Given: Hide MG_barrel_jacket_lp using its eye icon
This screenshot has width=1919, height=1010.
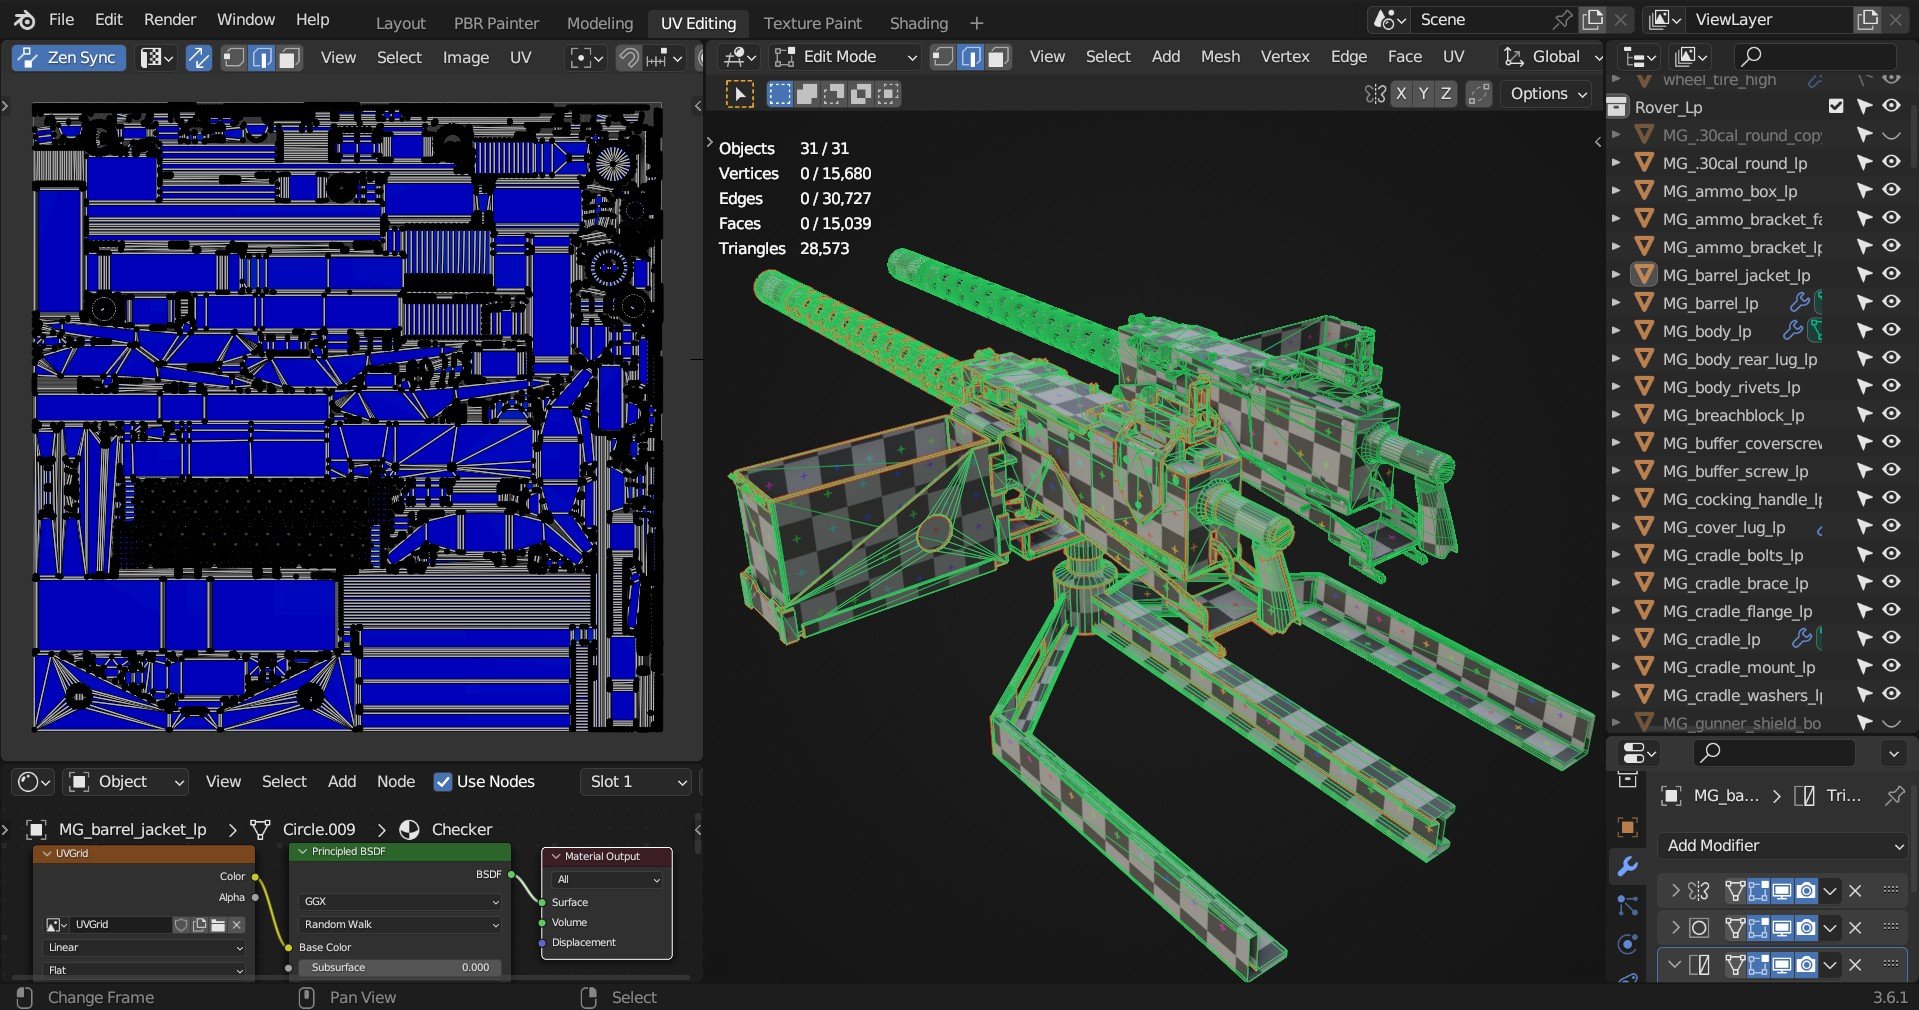Looking at the screenshot, I should point(1891,274).
